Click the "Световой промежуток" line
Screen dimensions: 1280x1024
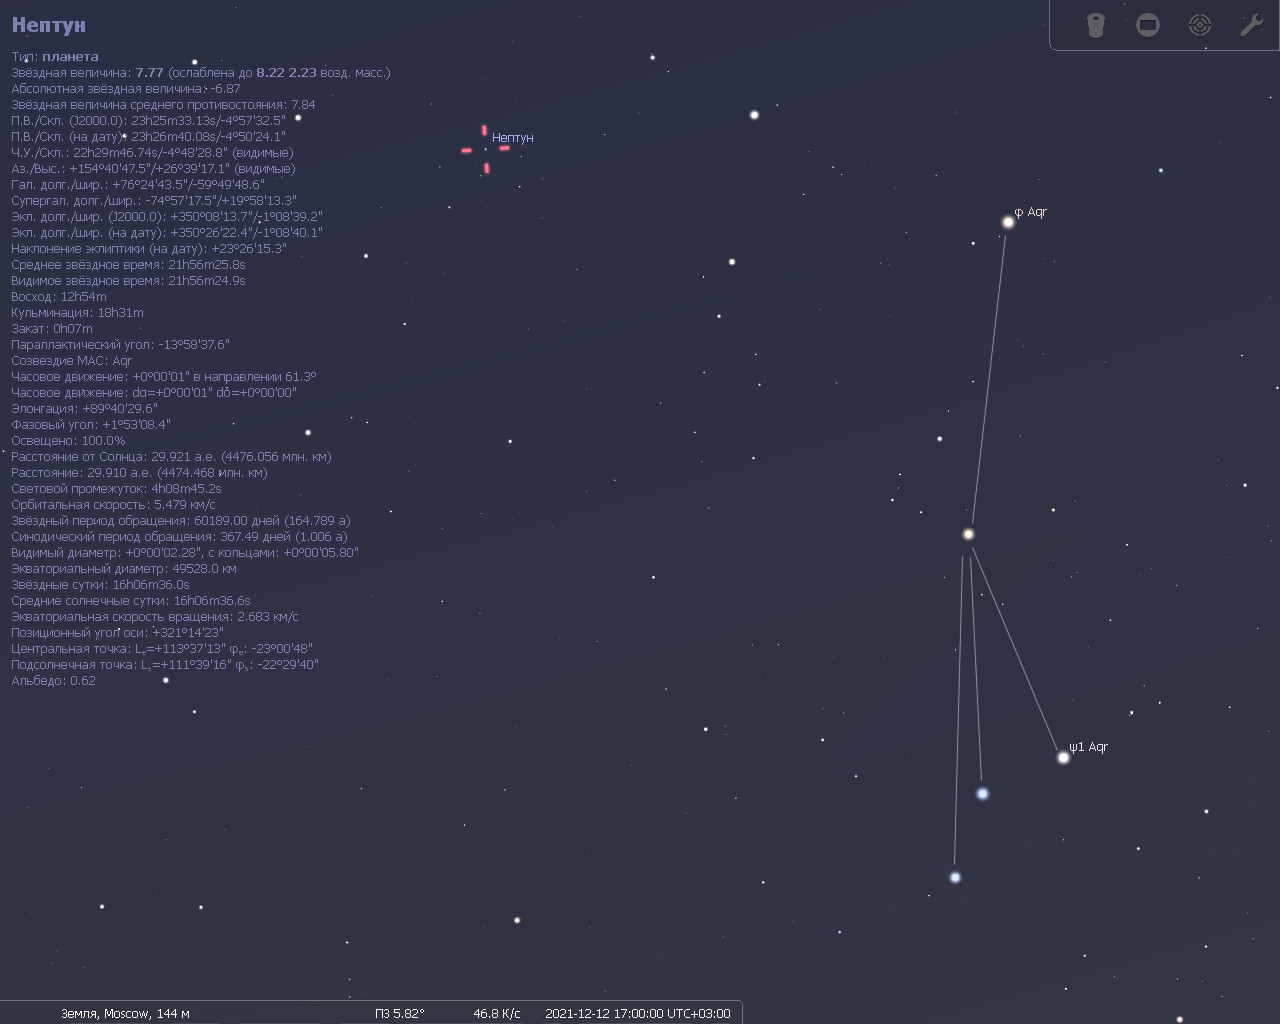(116, 489)
